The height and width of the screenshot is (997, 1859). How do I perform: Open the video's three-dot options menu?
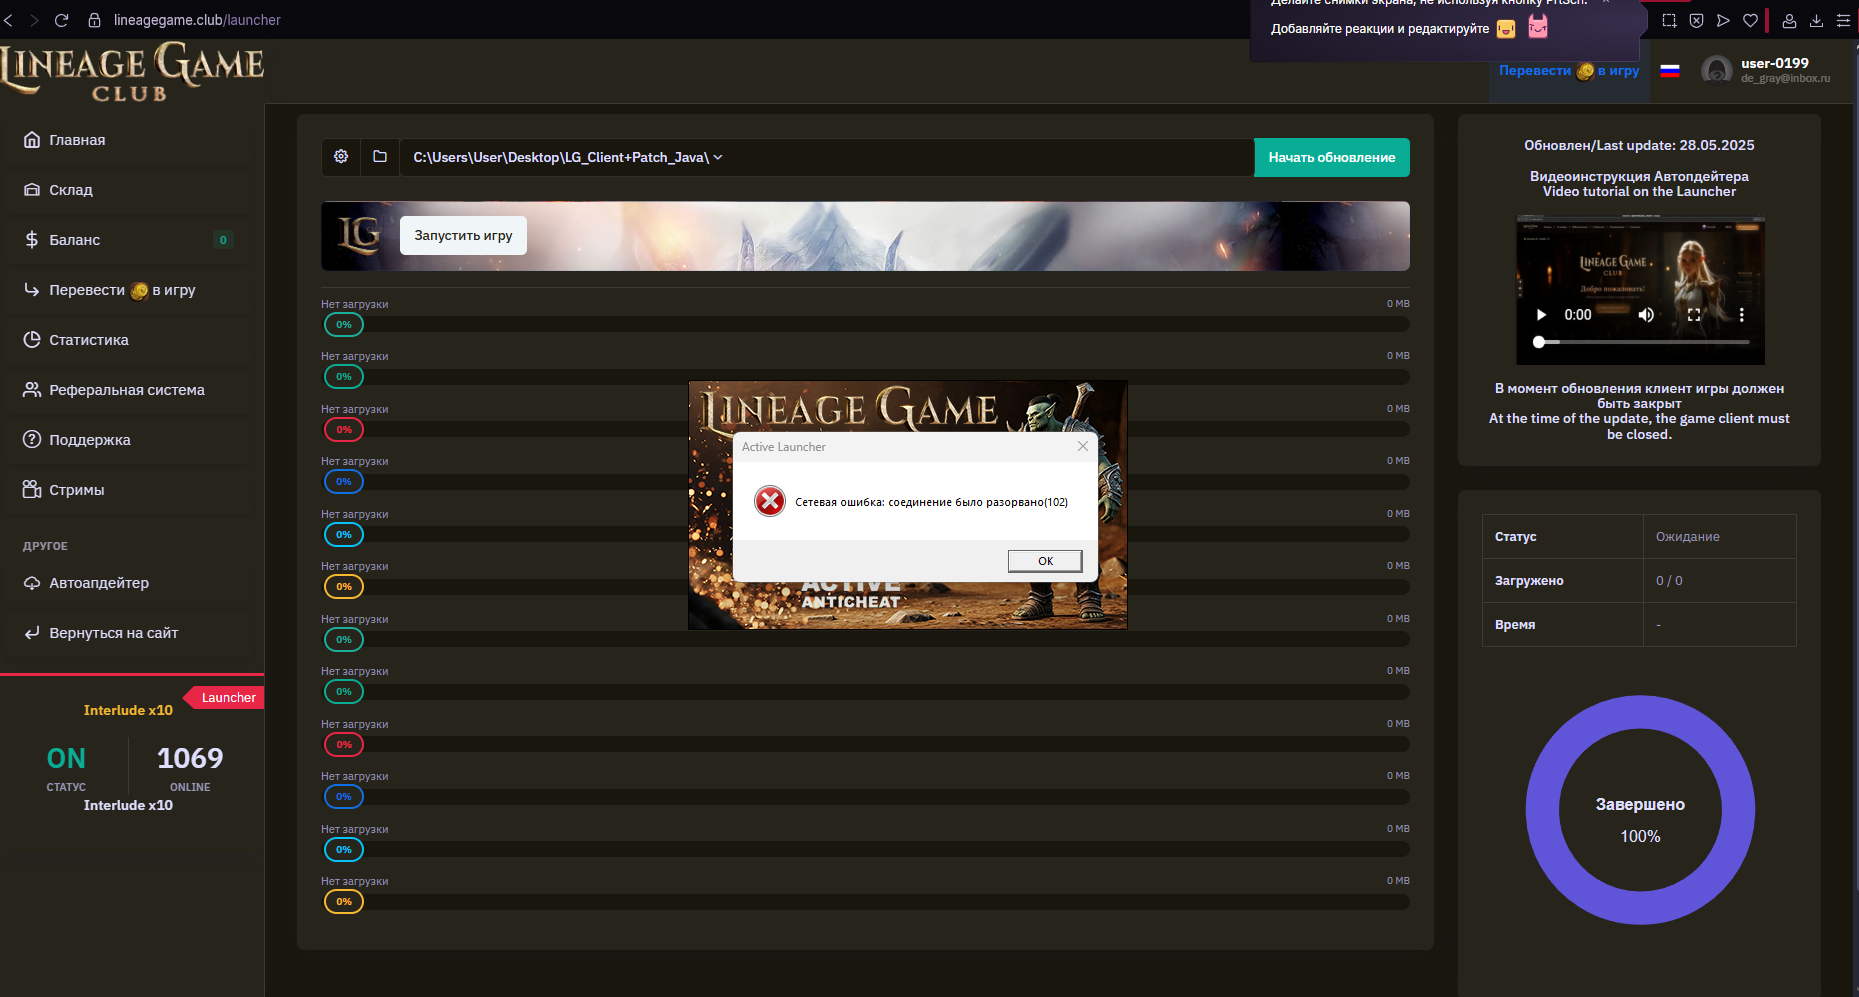[x=1741, y=315]
